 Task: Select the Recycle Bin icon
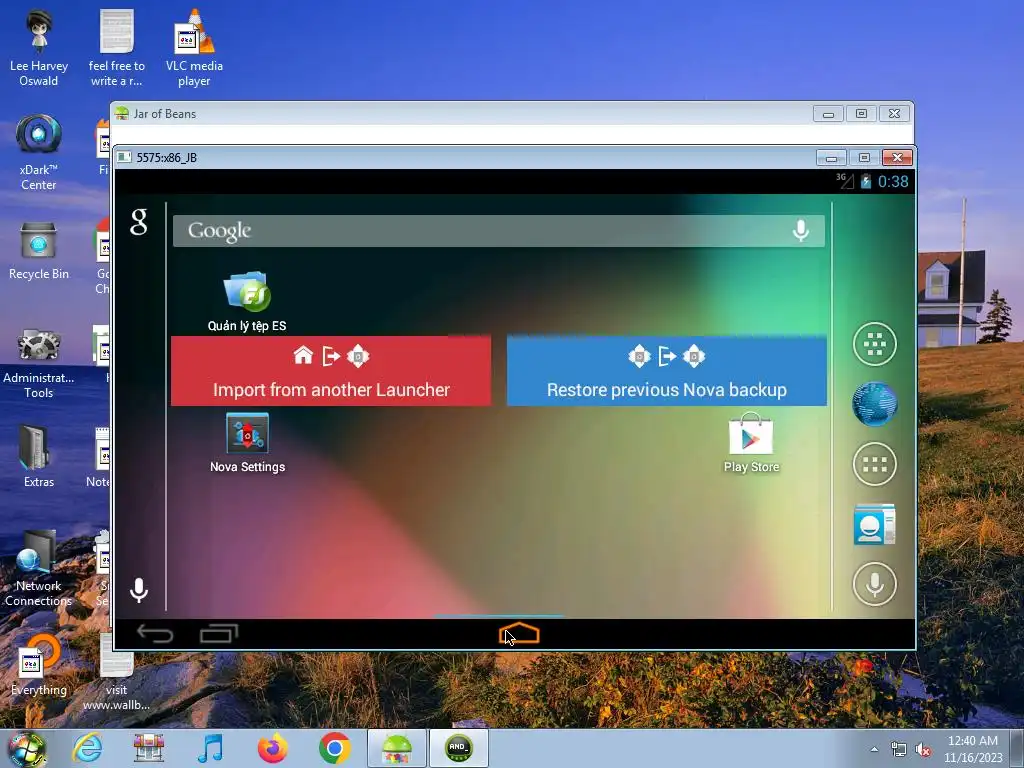(39, 251)
